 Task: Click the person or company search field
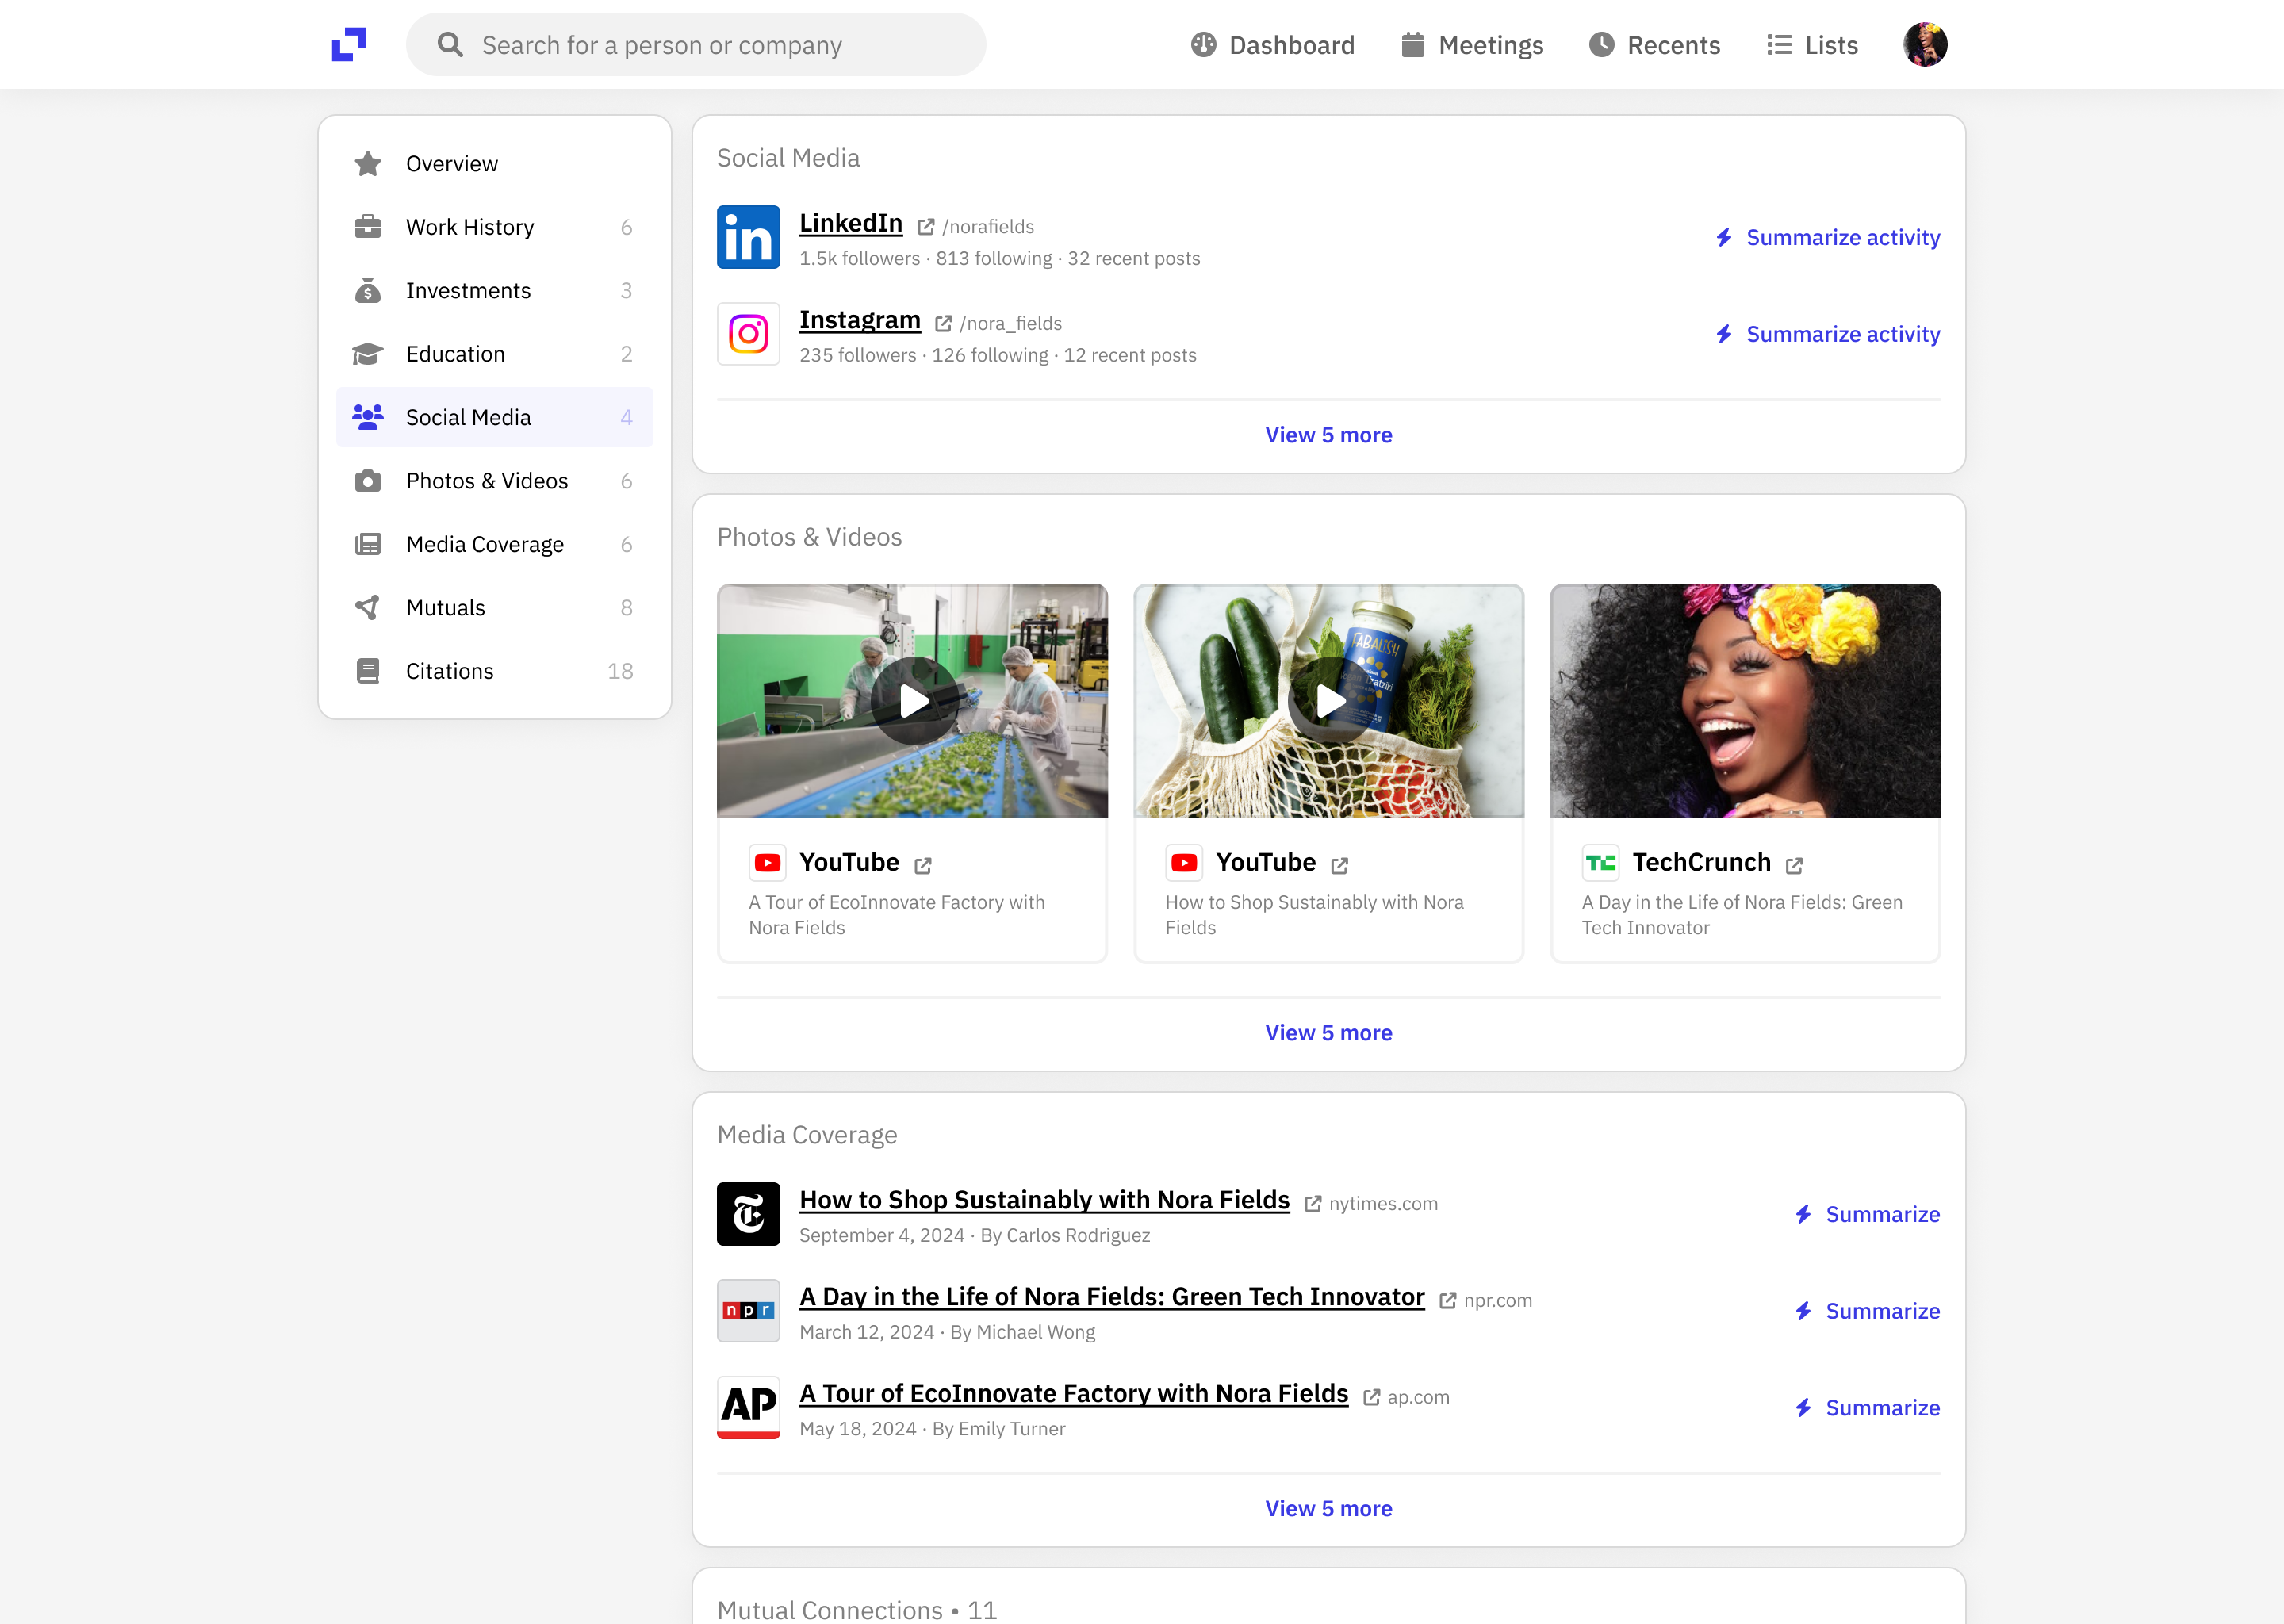tap(696, 45)
